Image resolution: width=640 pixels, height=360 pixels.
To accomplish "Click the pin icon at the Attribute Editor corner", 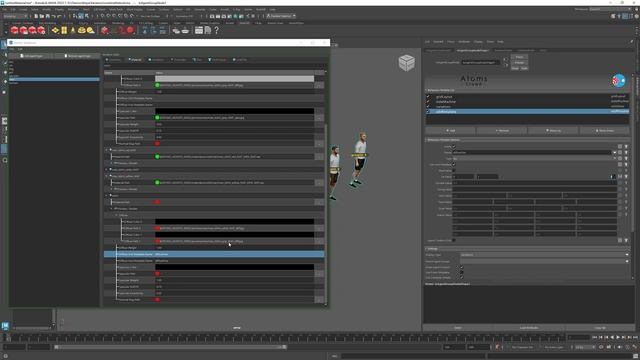I will (x=631, y=42).
